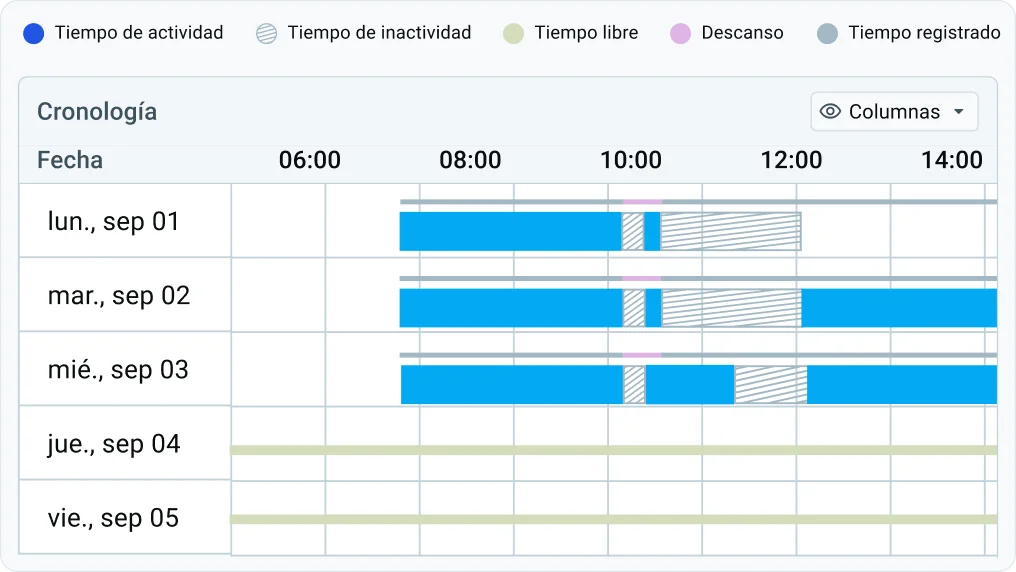Expand the Columnas dropdown arrow
This screenshot has width=1016, height=572.
click(959, 111)
